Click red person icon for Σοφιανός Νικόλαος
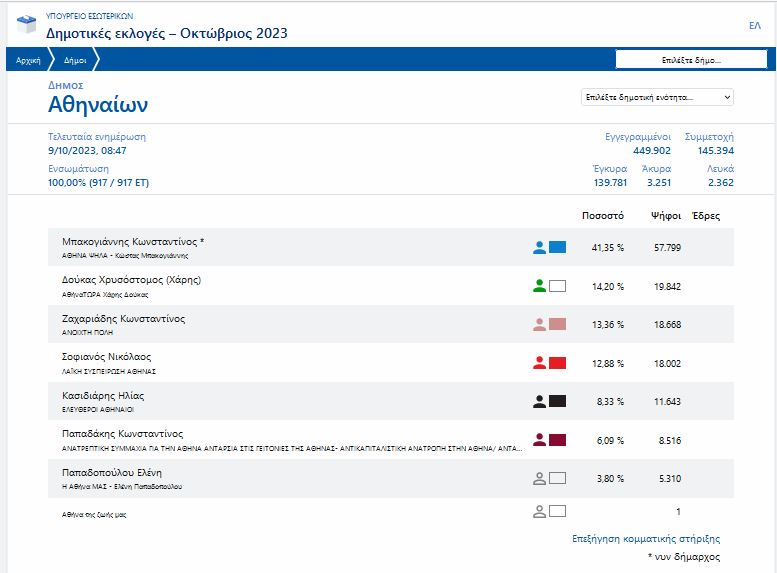Screen dimensions: 777x573 tap(540, 362)
